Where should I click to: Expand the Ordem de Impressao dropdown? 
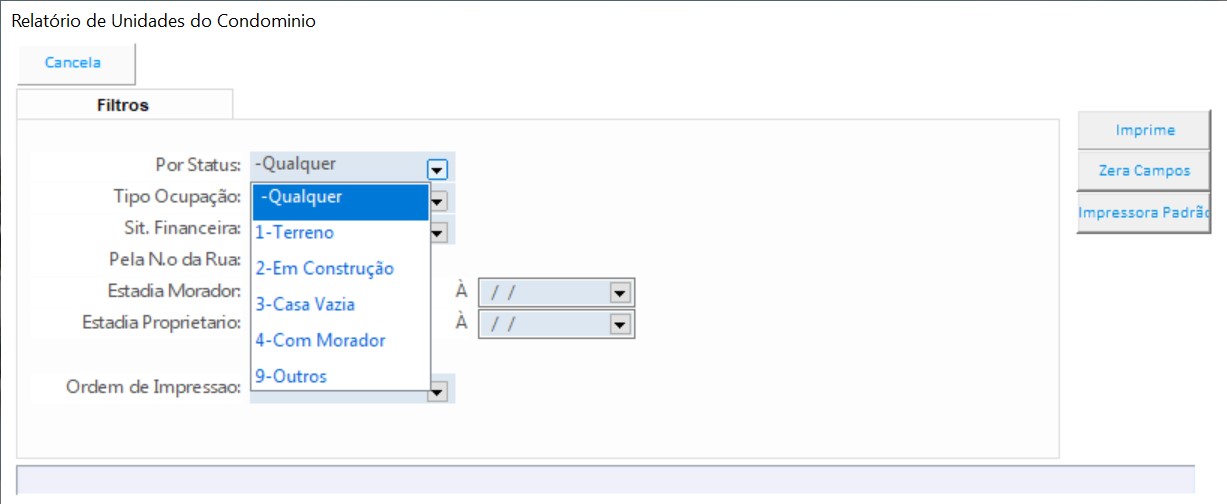(437, 394)
